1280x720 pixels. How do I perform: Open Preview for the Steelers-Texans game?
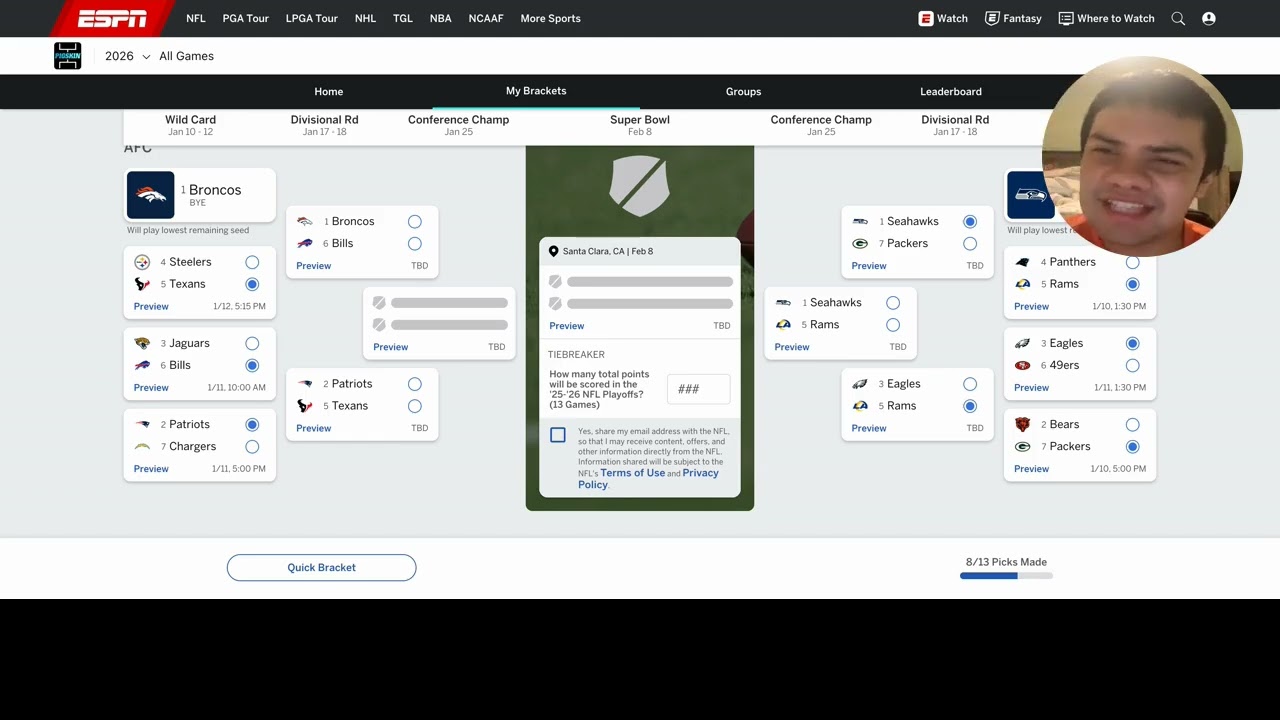tap(151, 306)
